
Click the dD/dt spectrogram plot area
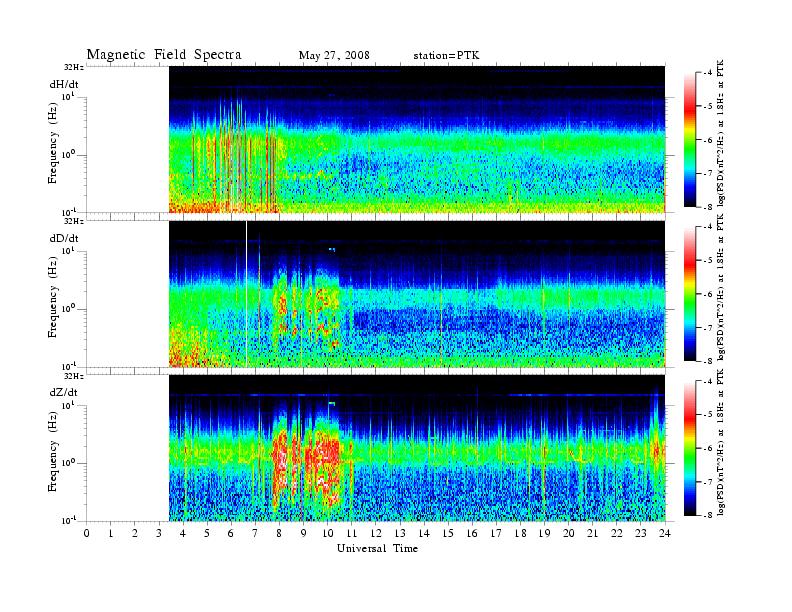[417, 293]
